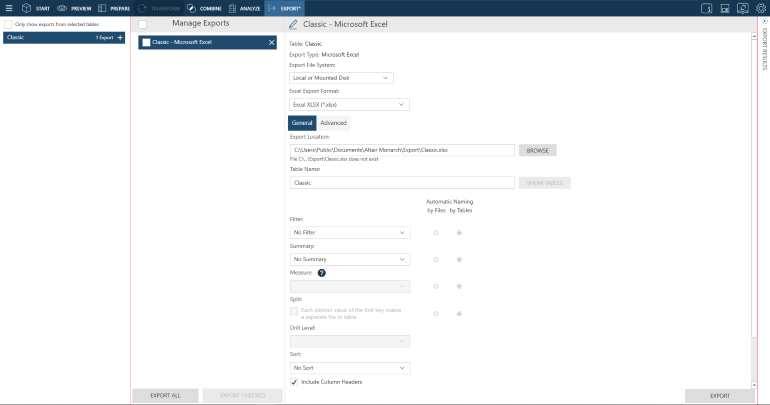
Task: Open the Combine stage
Action: pyautogui.click(x=205, y=8)
